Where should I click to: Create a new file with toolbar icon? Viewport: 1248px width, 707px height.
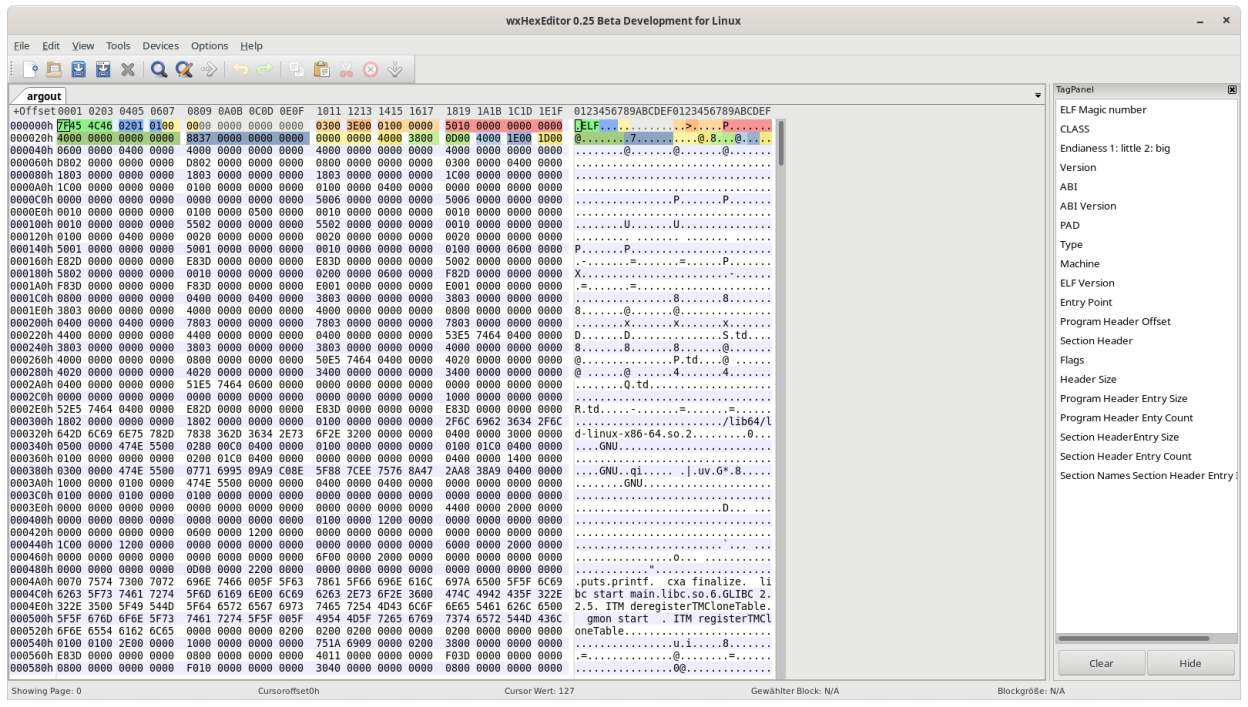coord(31,69)
